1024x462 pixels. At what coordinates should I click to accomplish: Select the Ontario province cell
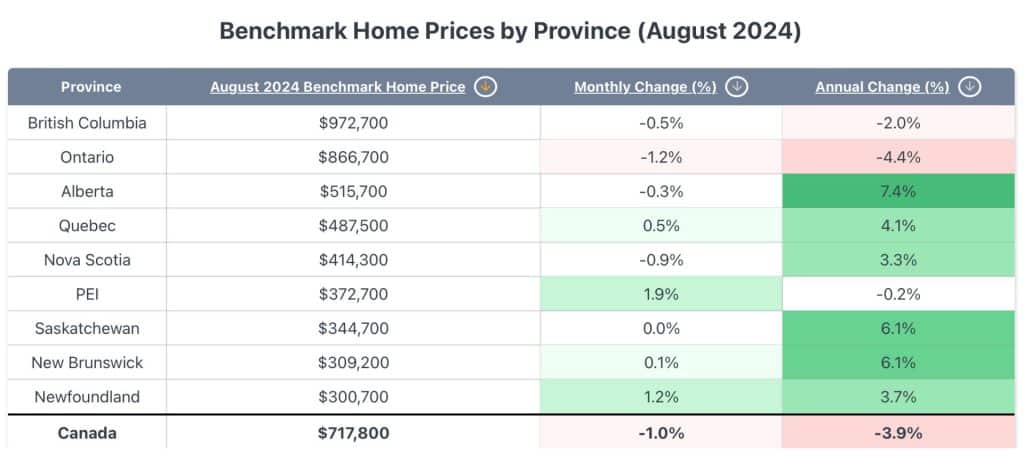[87, 157]
